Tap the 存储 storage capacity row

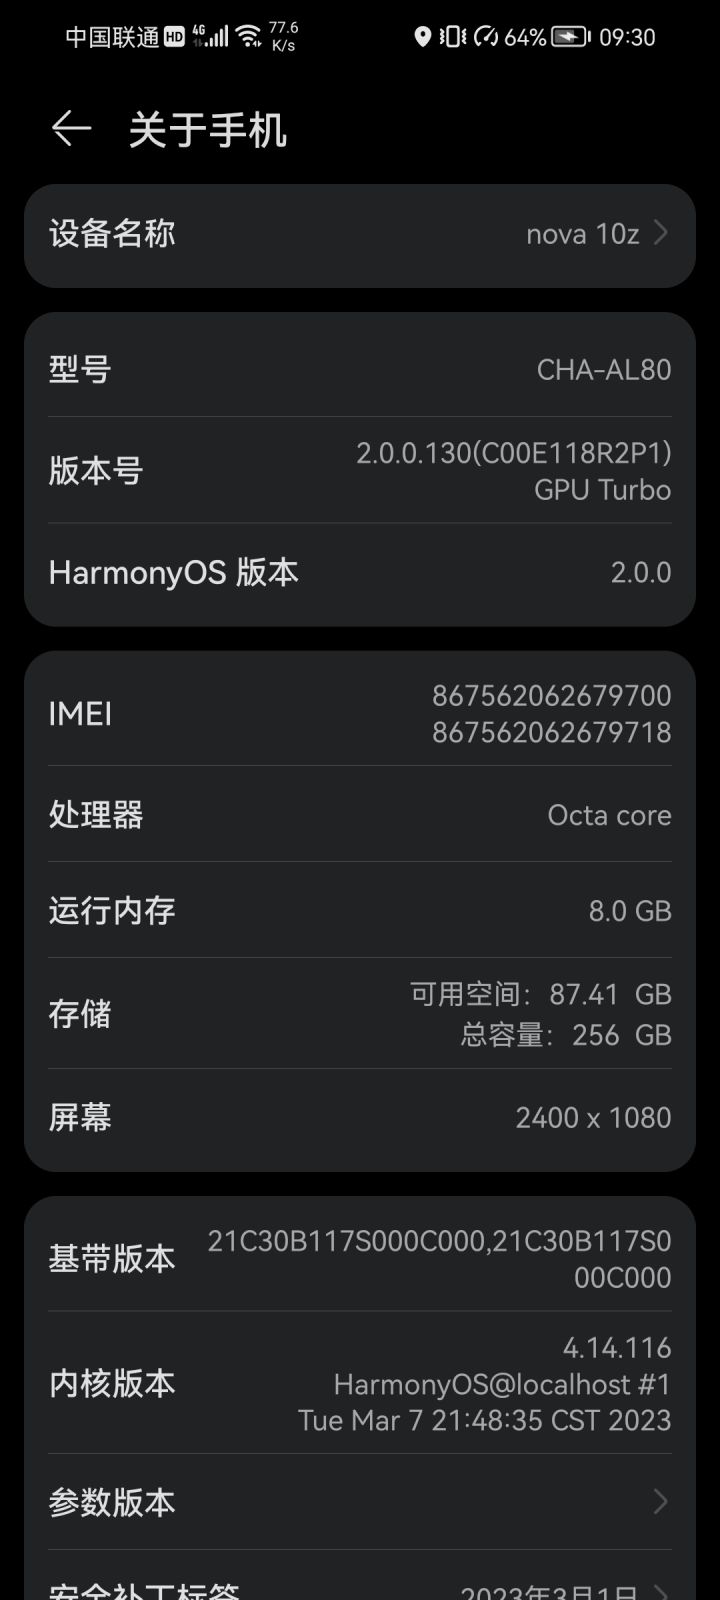[x=360, y=1014]
